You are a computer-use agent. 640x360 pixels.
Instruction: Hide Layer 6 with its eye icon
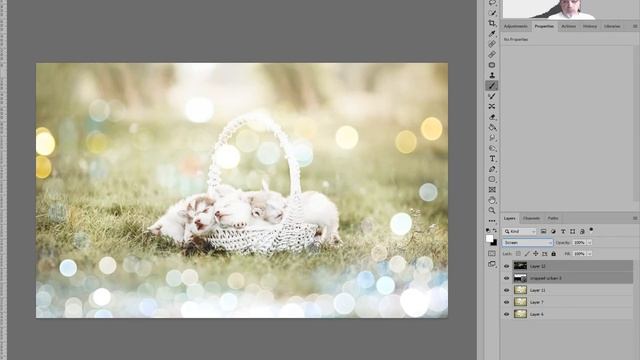[507, 314]
